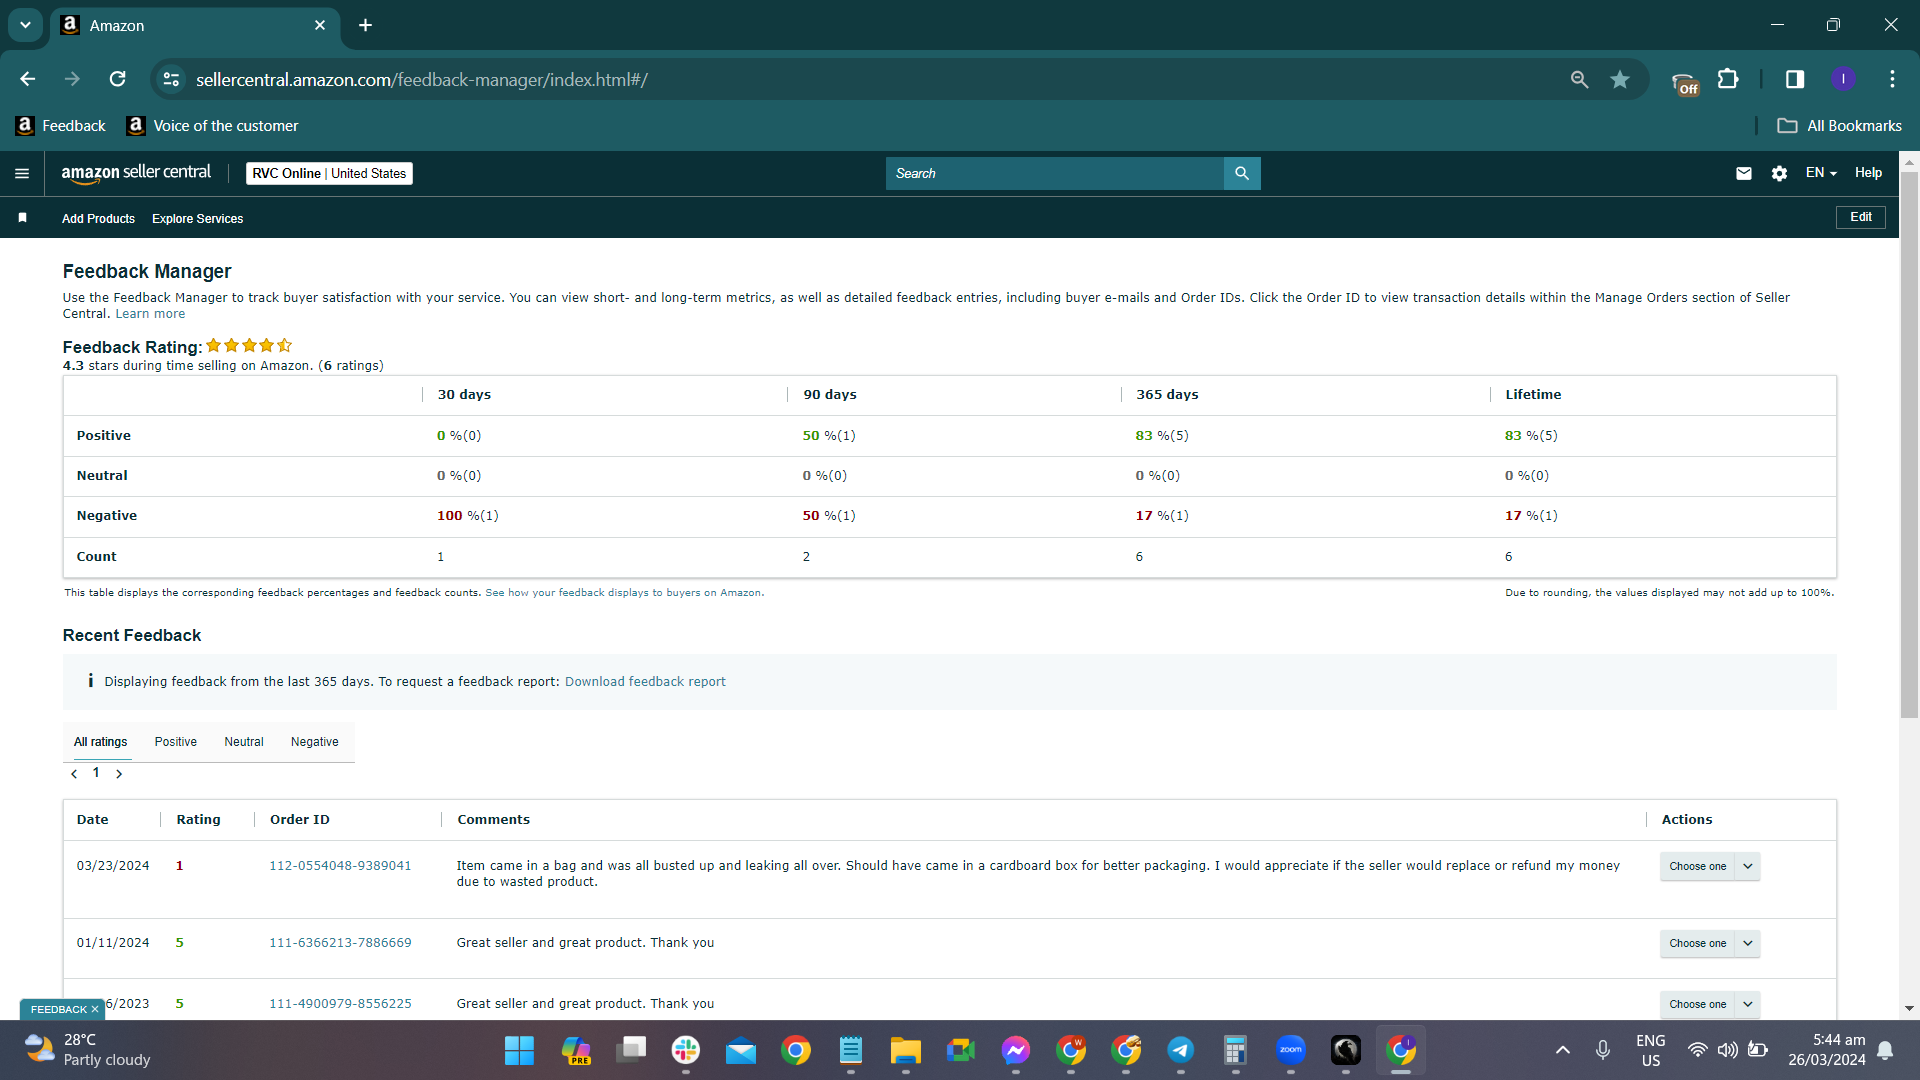Open the Feedback bookmark in the bookmarks bar

tap(61, 126)
